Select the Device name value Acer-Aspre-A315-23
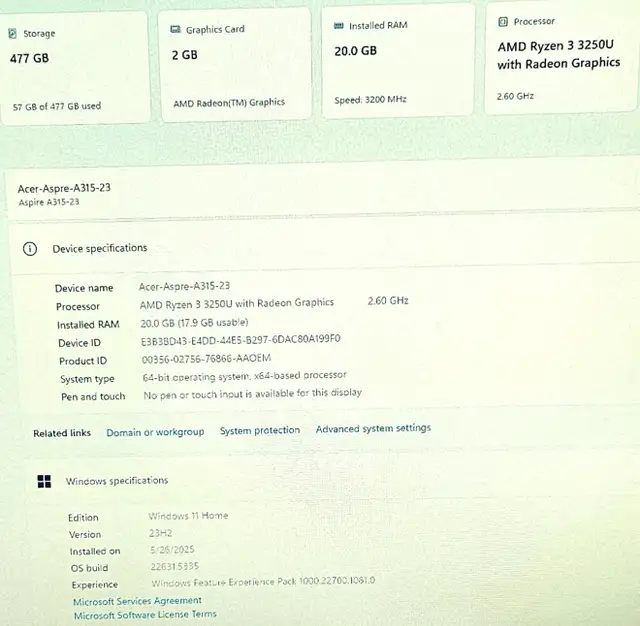The image size is (640, 626). coord(184,286)
